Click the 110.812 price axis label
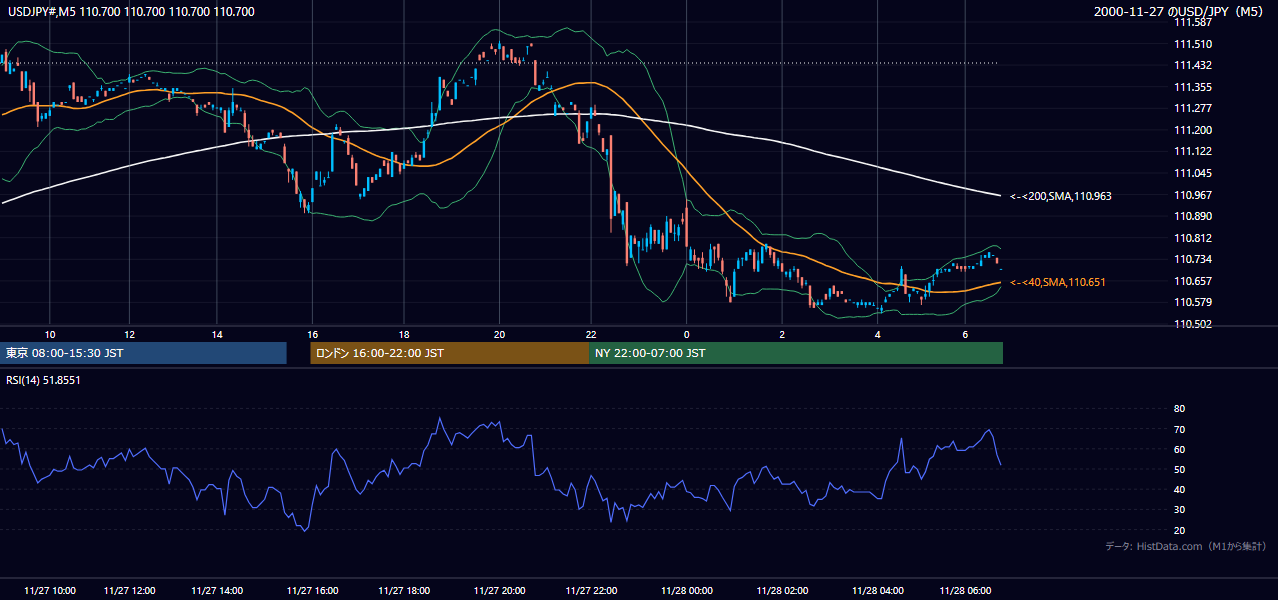 tap(1192, 238)
